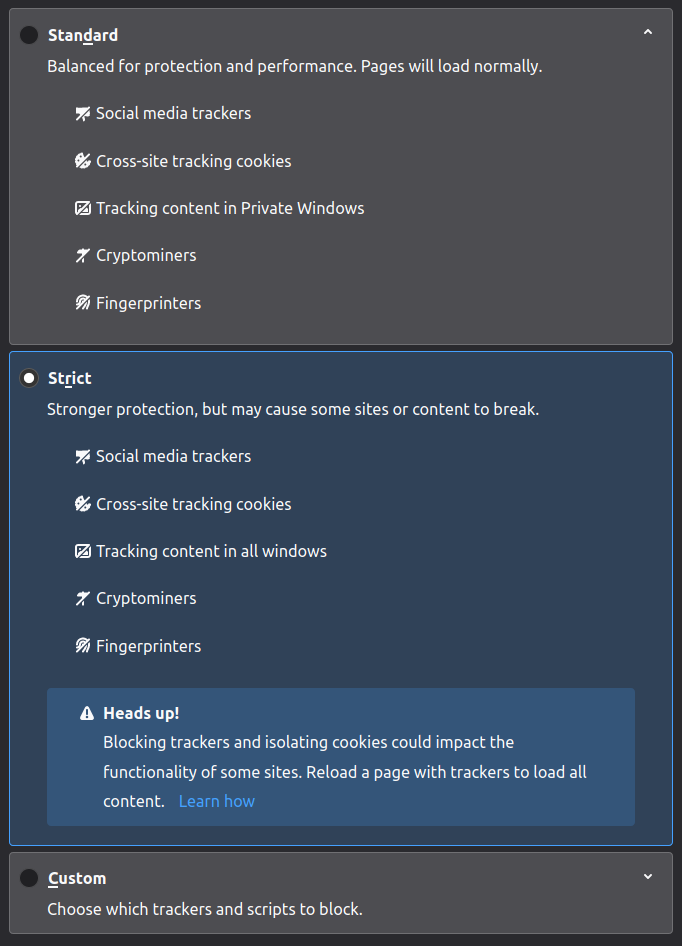The image size is (682, 946).
Task: Click Fingerprinters icon in Standard section
Action: (83, 303)
